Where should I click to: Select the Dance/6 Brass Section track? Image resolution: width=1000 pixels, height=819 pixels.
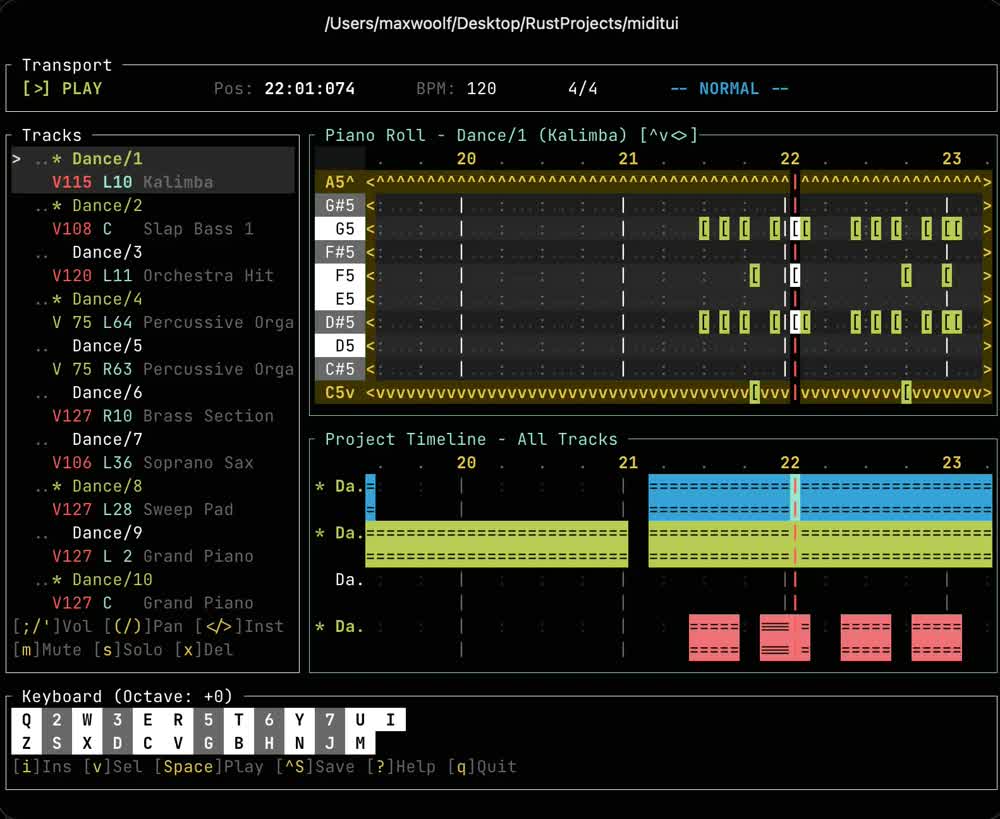[x=153, y=404]
